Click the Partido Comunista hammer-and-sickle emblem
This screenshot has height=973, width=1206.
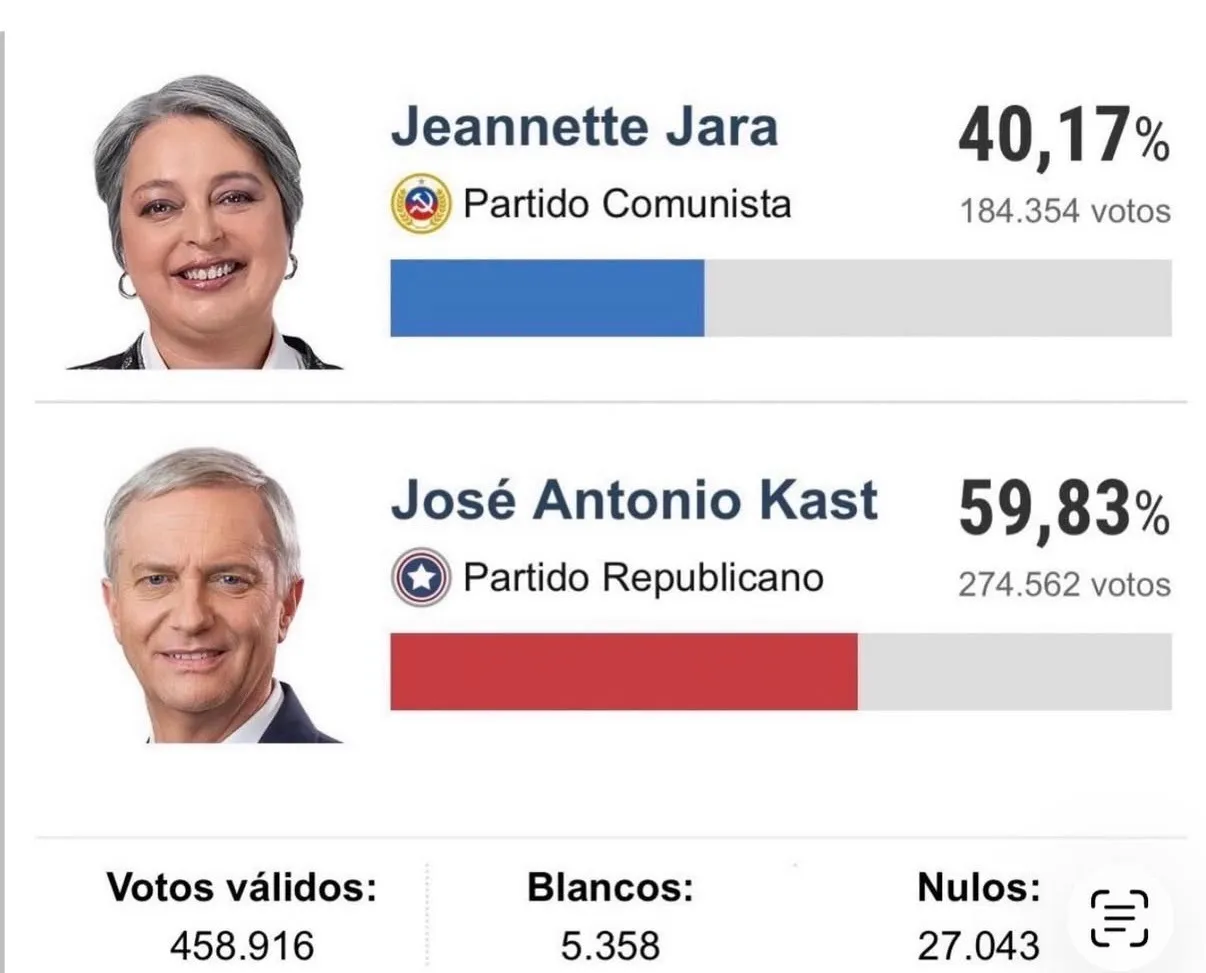click(421, 203)
